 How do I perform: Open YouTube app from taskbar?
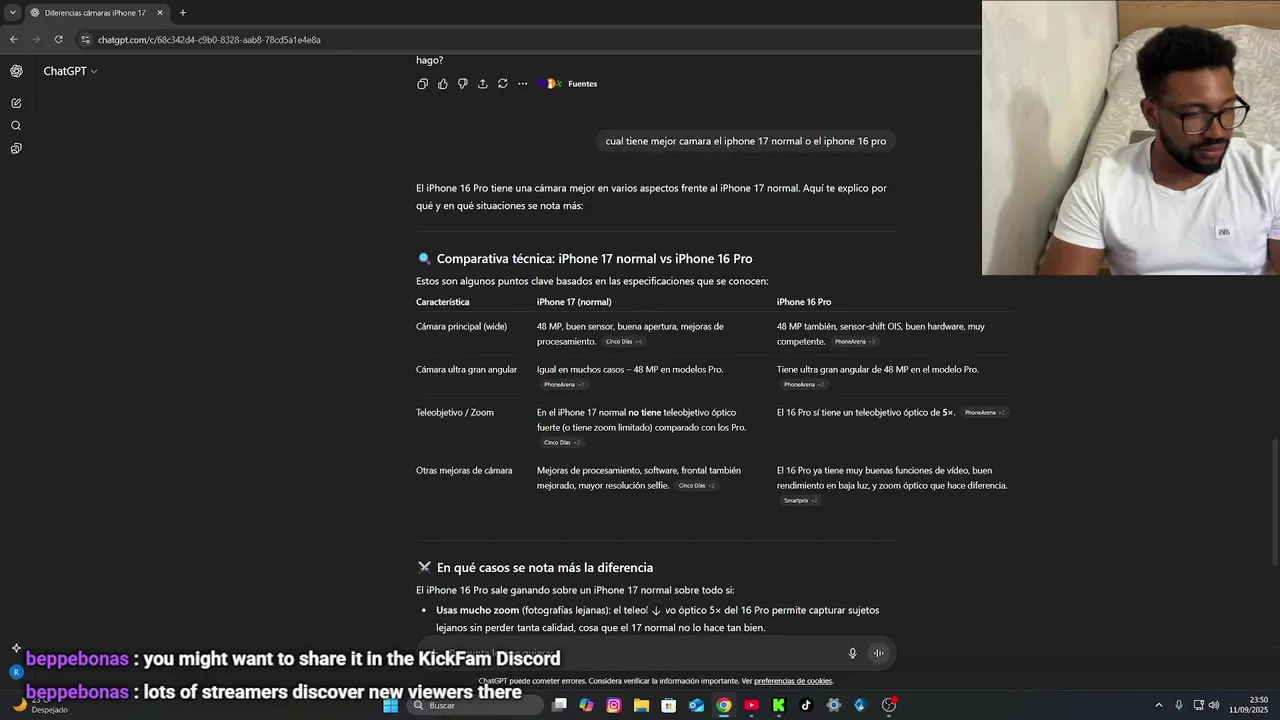click(751, 705)
